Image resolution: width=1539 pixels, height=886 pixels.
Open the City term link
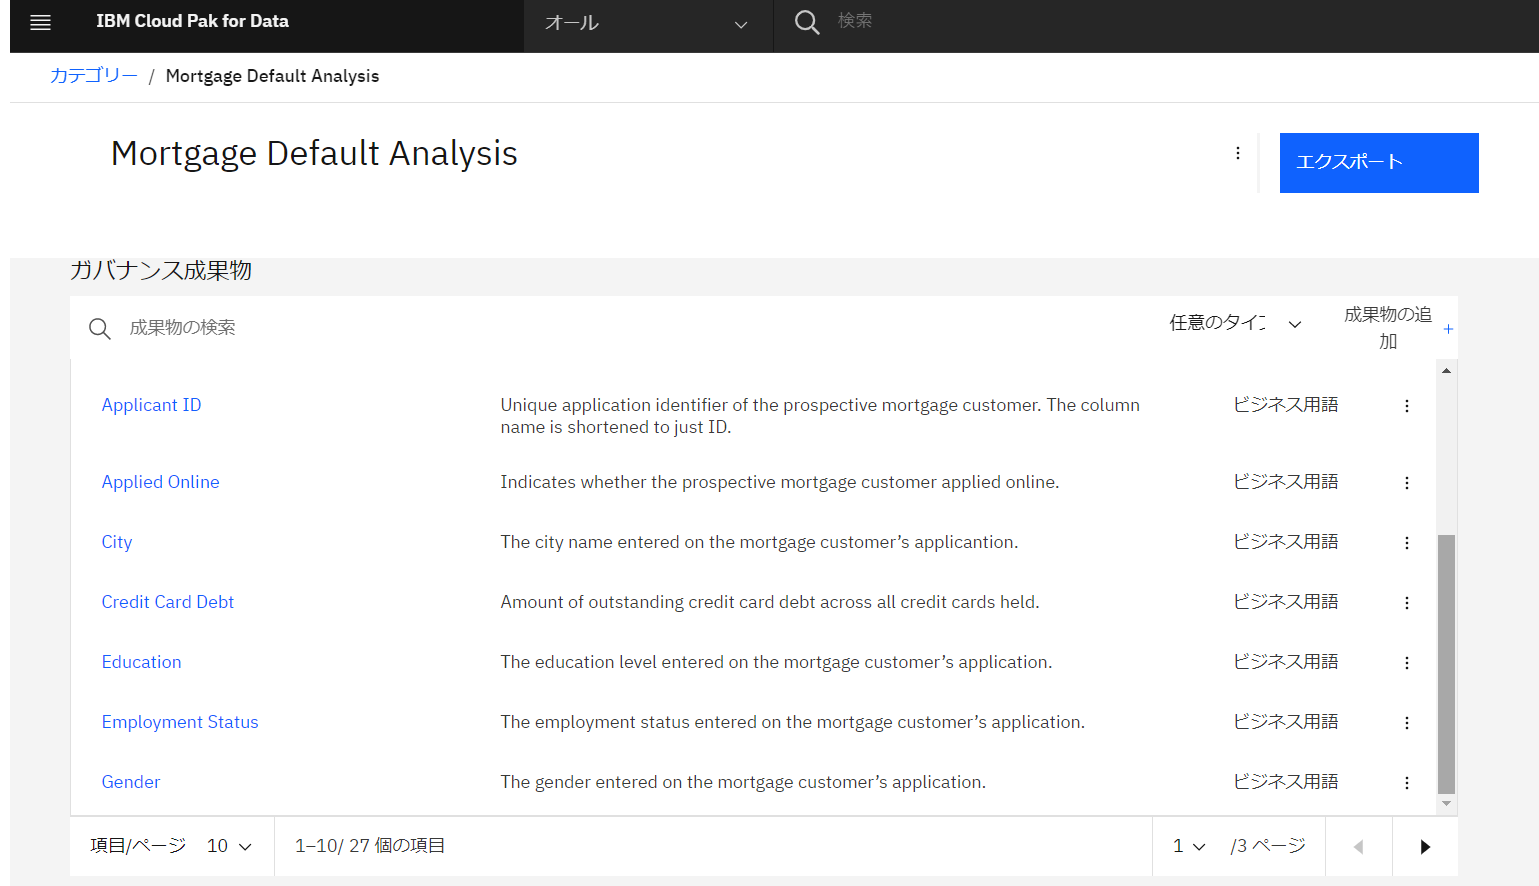117,542
